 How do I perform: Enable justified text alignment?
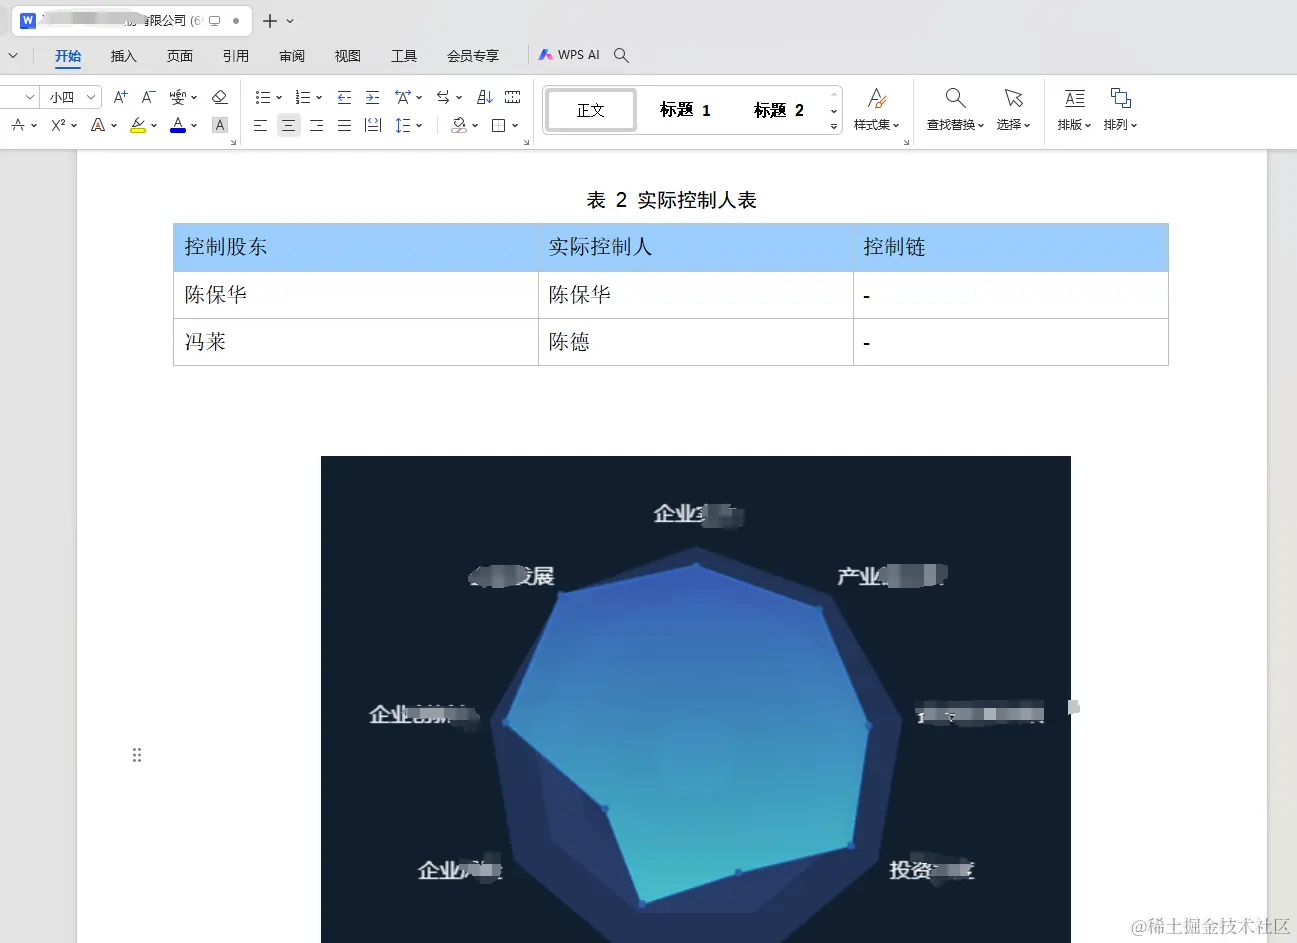click(x=343, y=124)
